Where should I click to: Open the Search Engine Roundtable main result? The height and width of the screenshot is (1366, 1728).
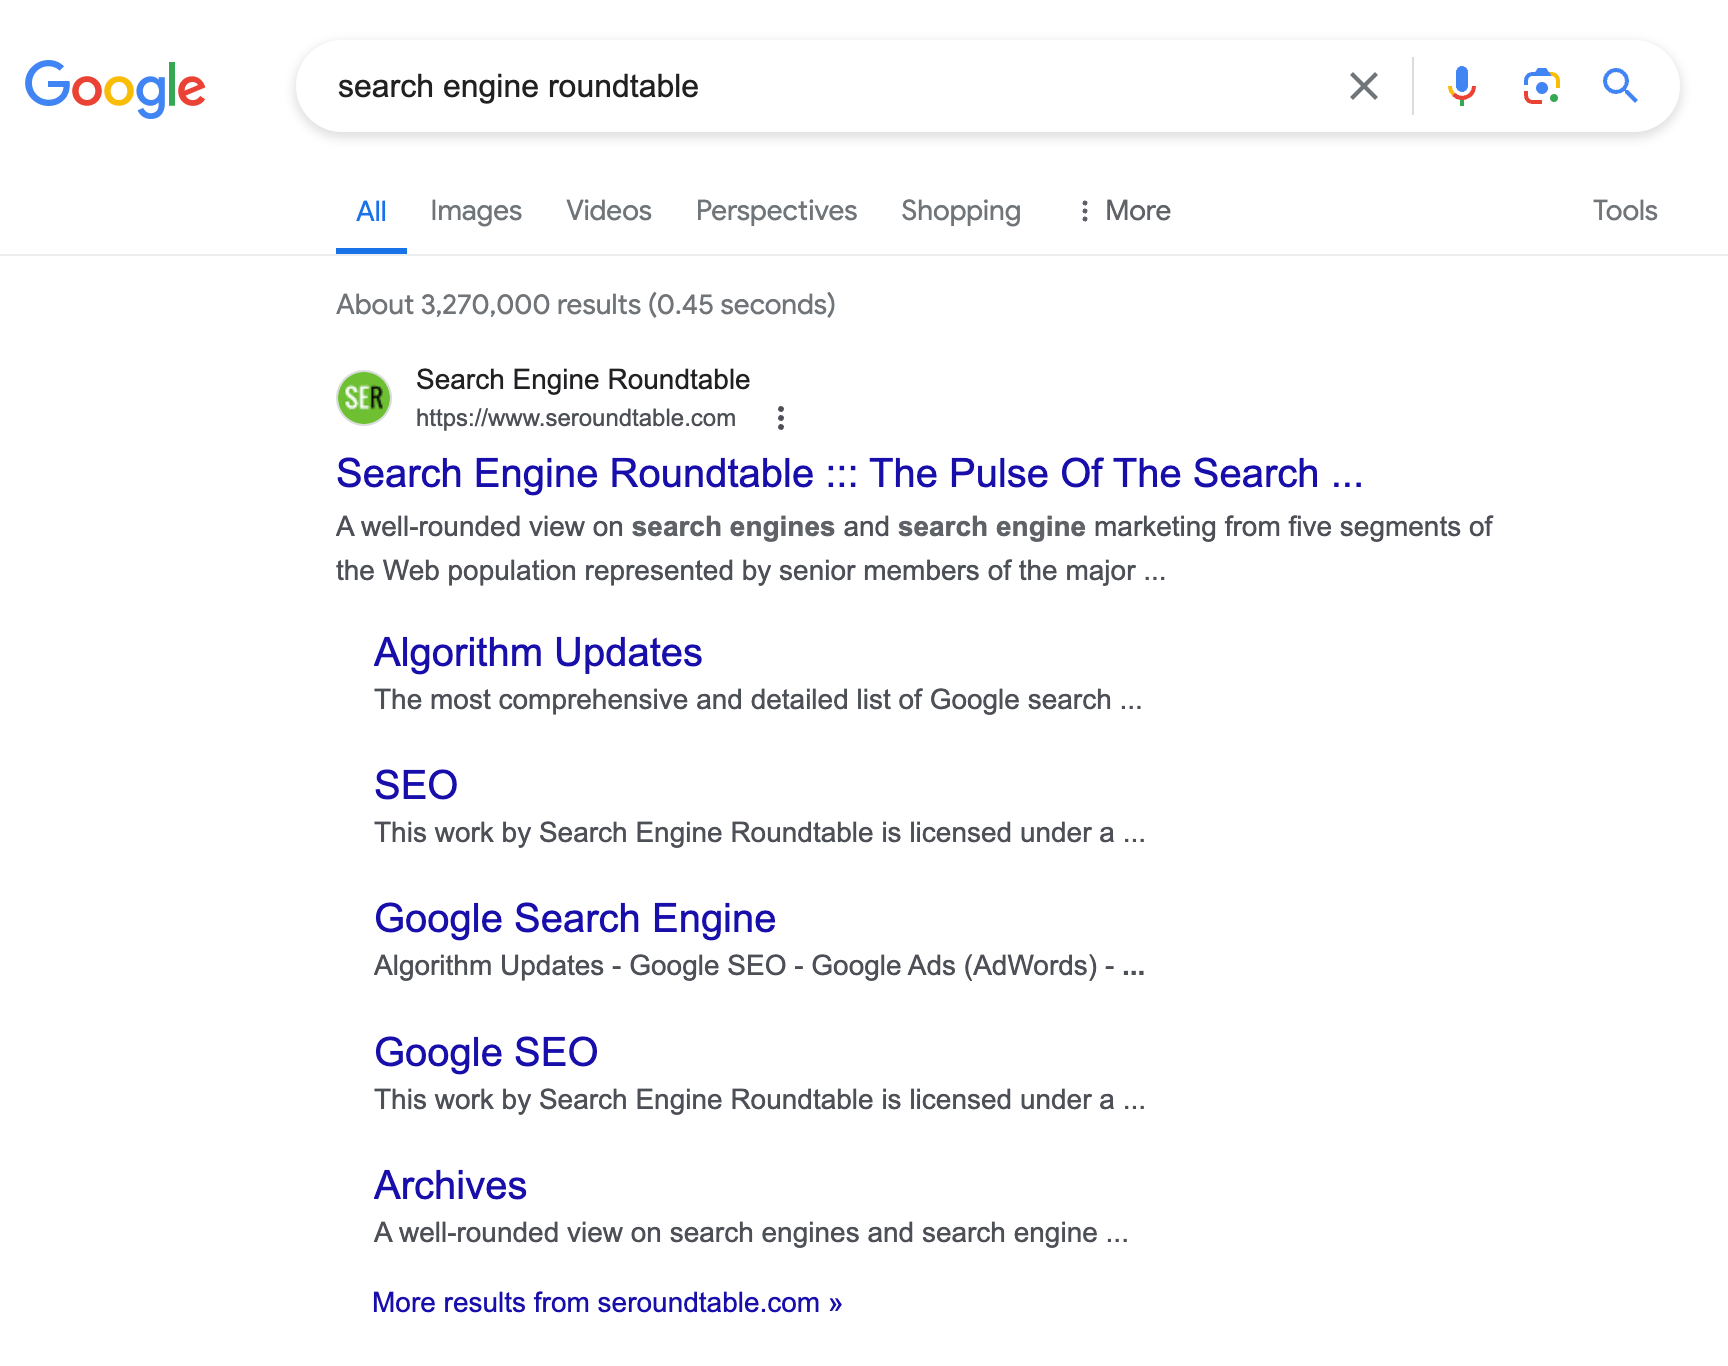click(x=850, y=474)
